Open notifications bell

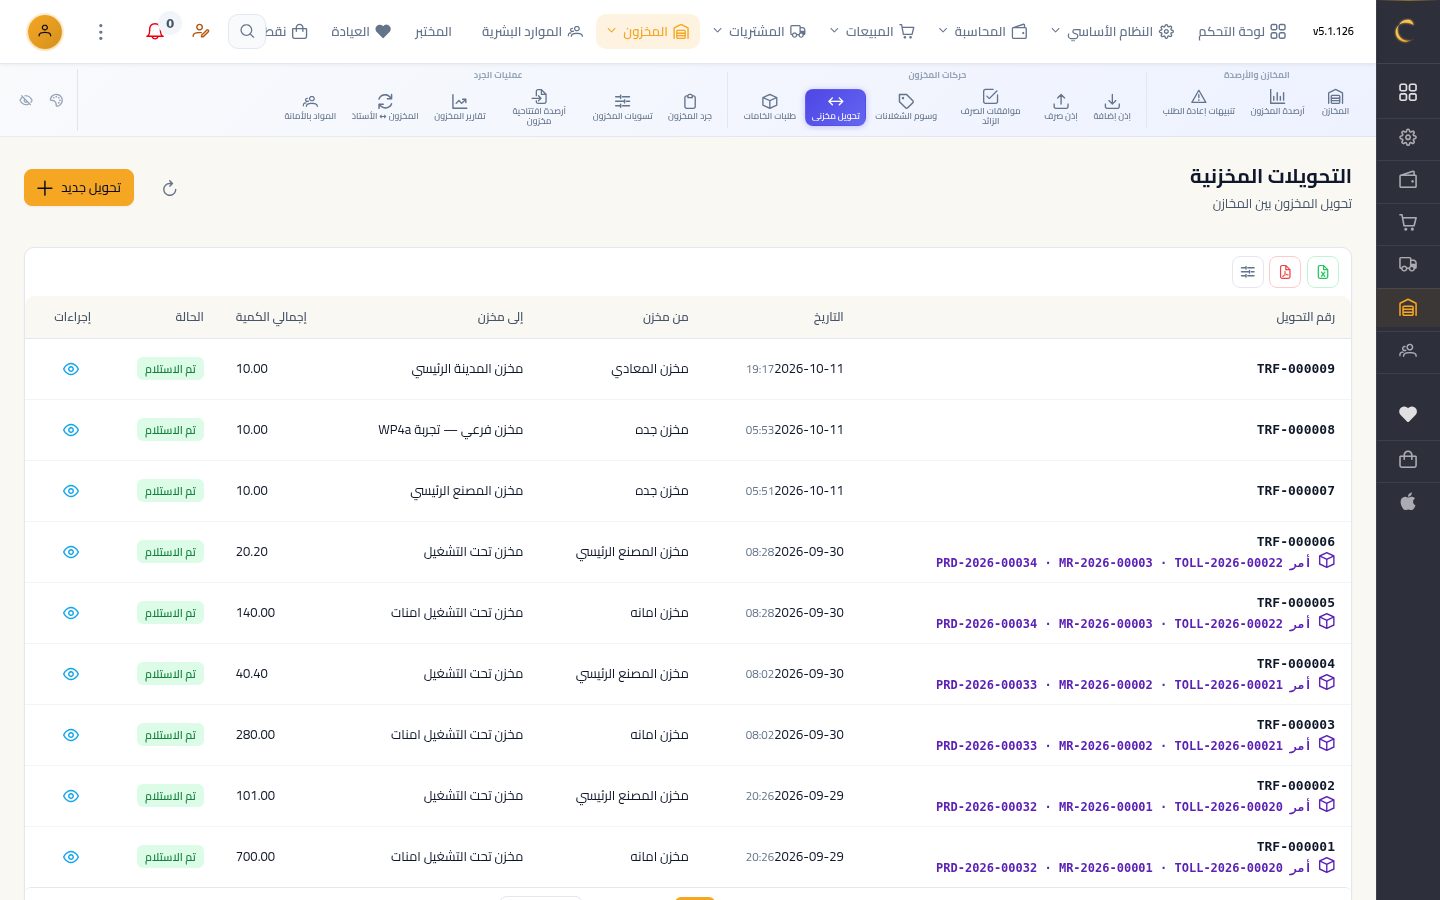point(155,32)
